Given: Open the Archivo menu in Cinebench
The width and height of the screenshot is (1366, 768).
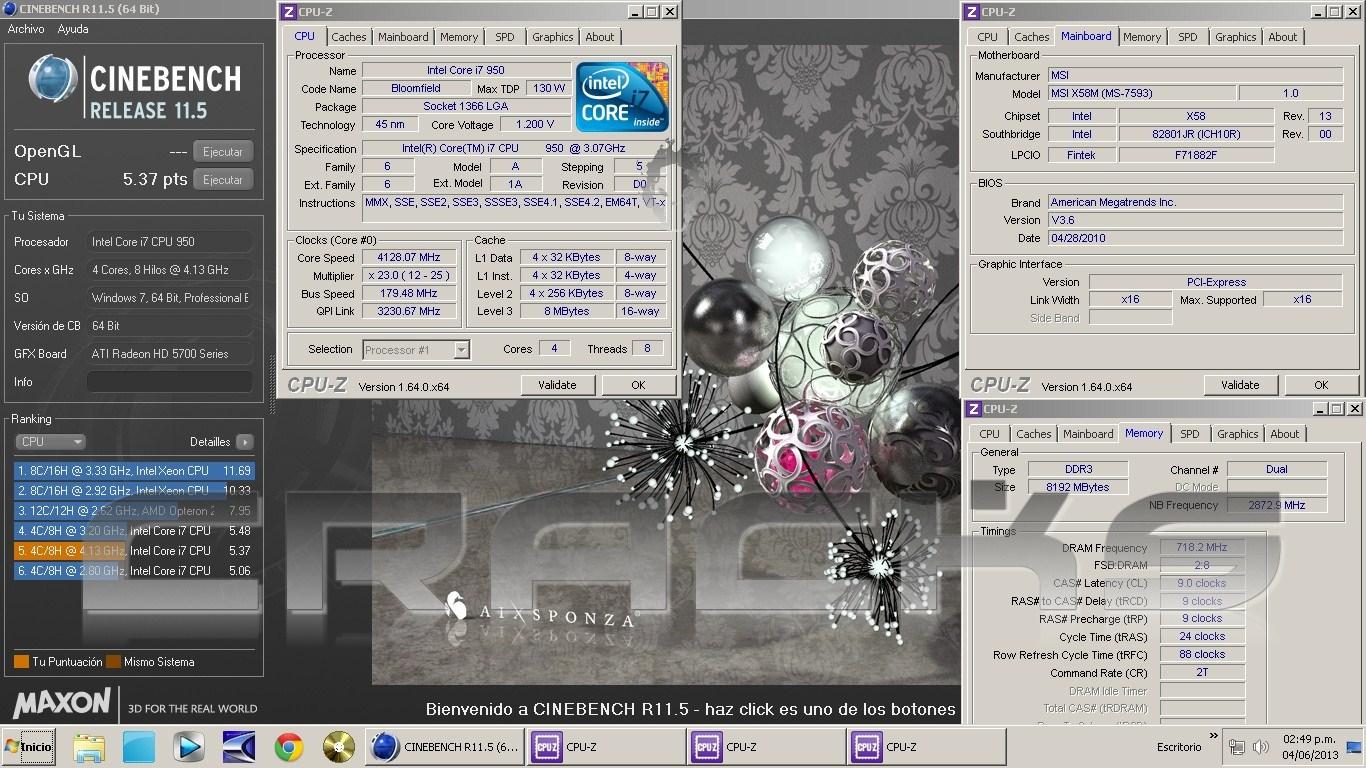Looking at the screenshot, I should click(x=26, y=29).
